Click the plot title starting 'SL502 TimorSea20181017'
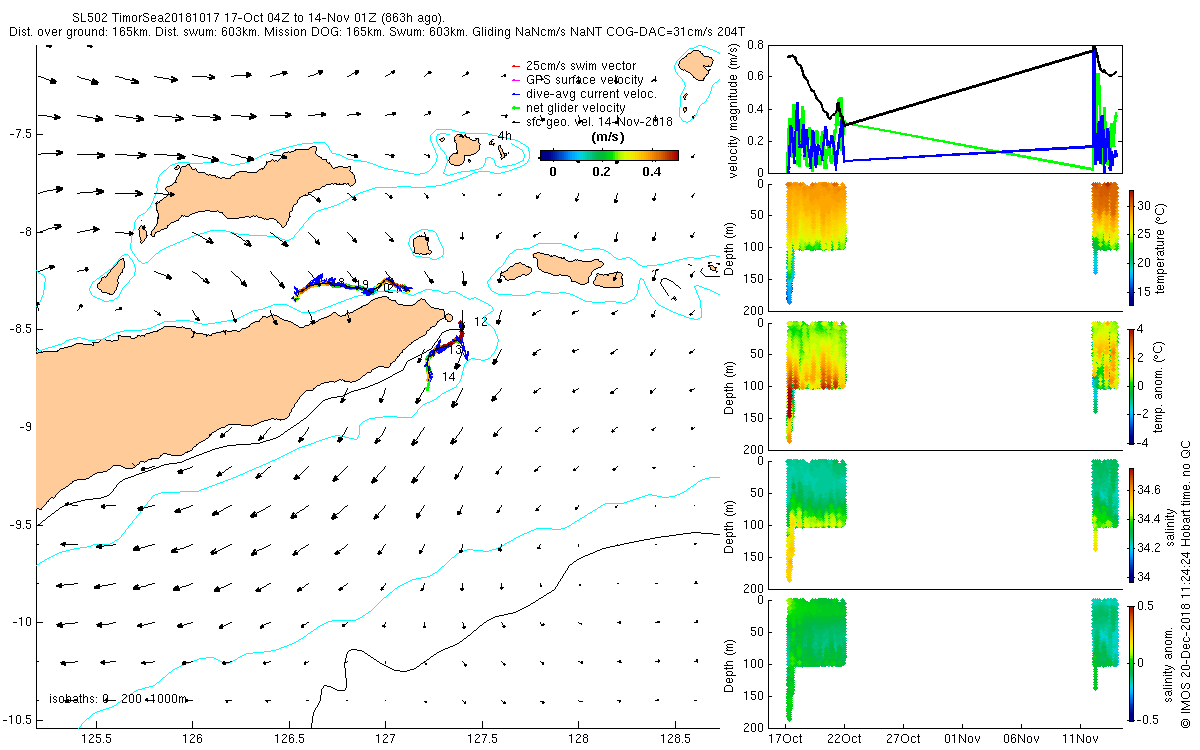Image resolution: width=1200 pixels, height=750 pixels. 260,18
